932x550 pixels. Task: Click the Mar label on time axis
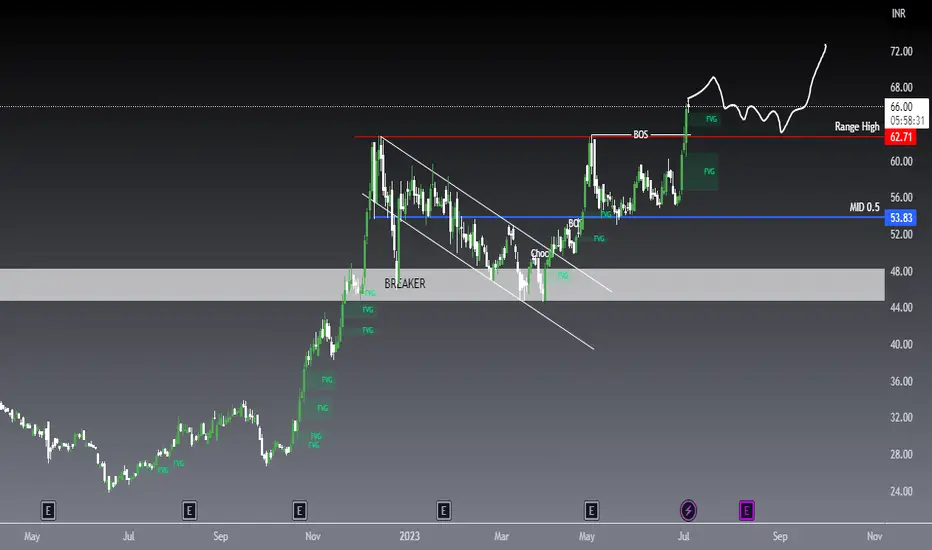[501, 536]
